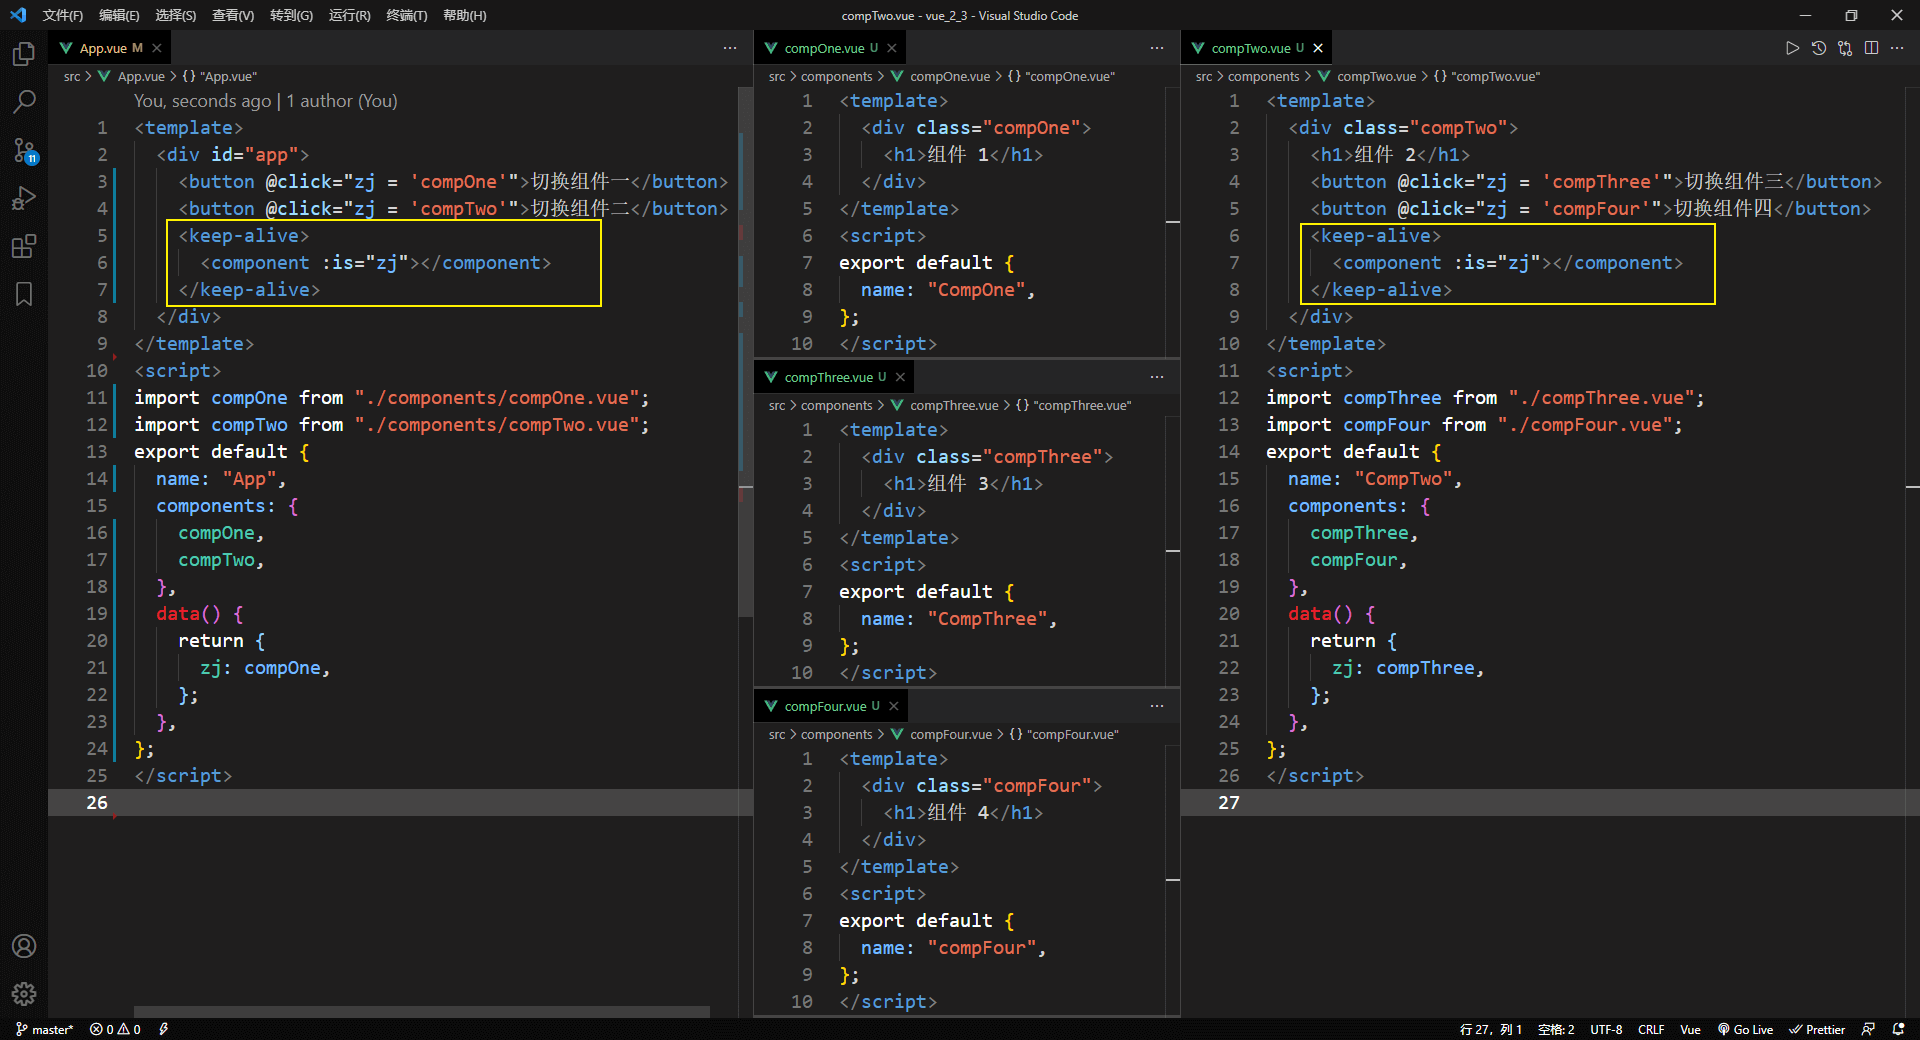This screenshot has height=1040, width=1920.
Task: Open the Extensions view
Action: (x=24, y=246)
